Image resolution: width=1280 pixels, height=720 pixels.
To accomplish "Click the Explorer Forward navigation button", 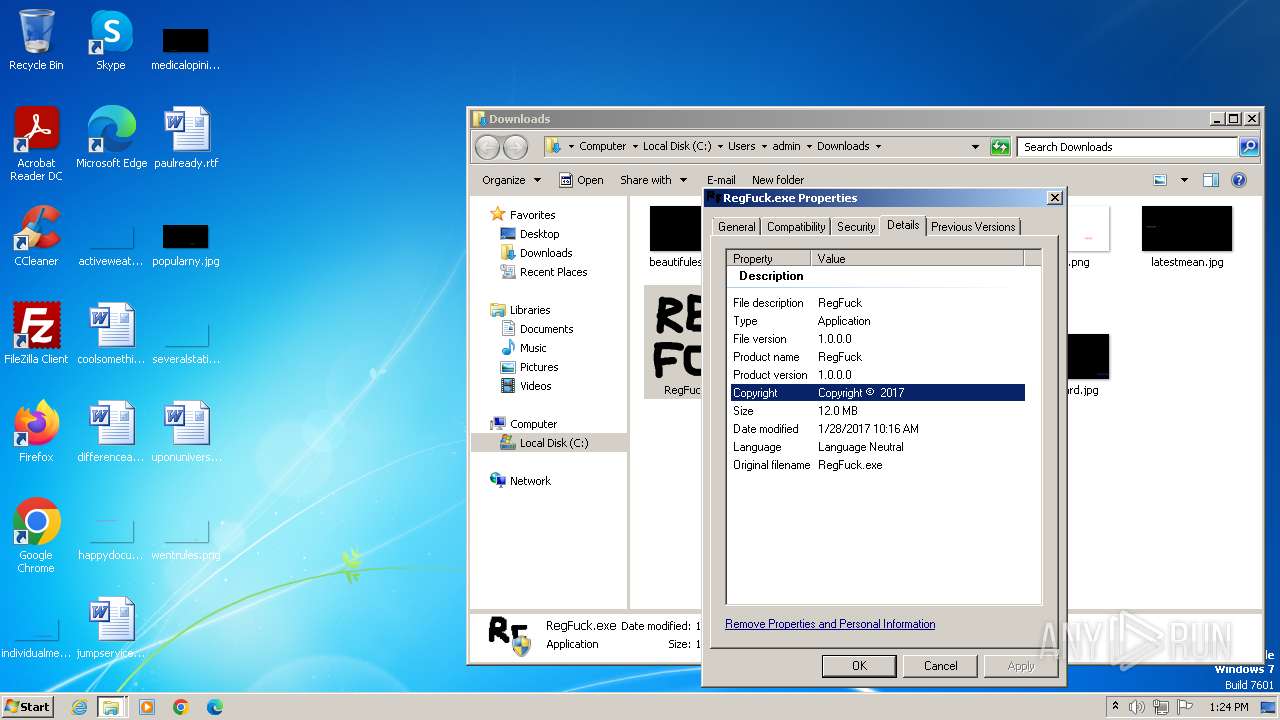I will [515, 147].
